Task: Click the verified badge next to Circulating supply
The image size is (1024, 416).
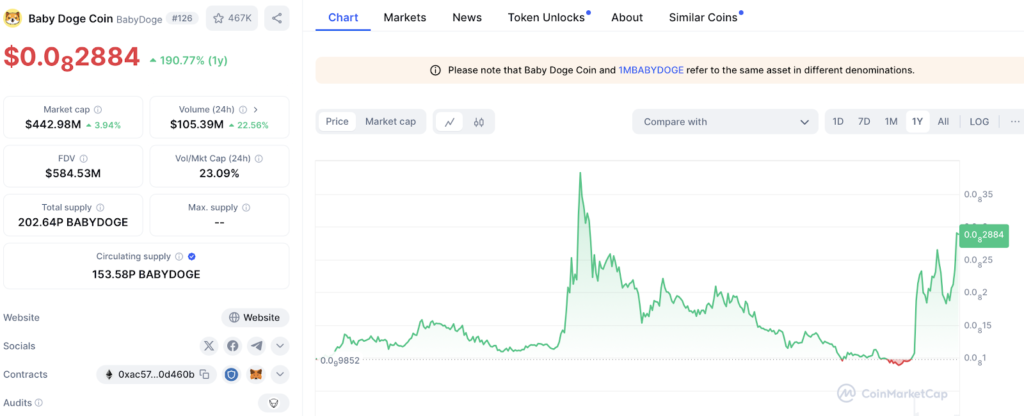Action: 191,257
